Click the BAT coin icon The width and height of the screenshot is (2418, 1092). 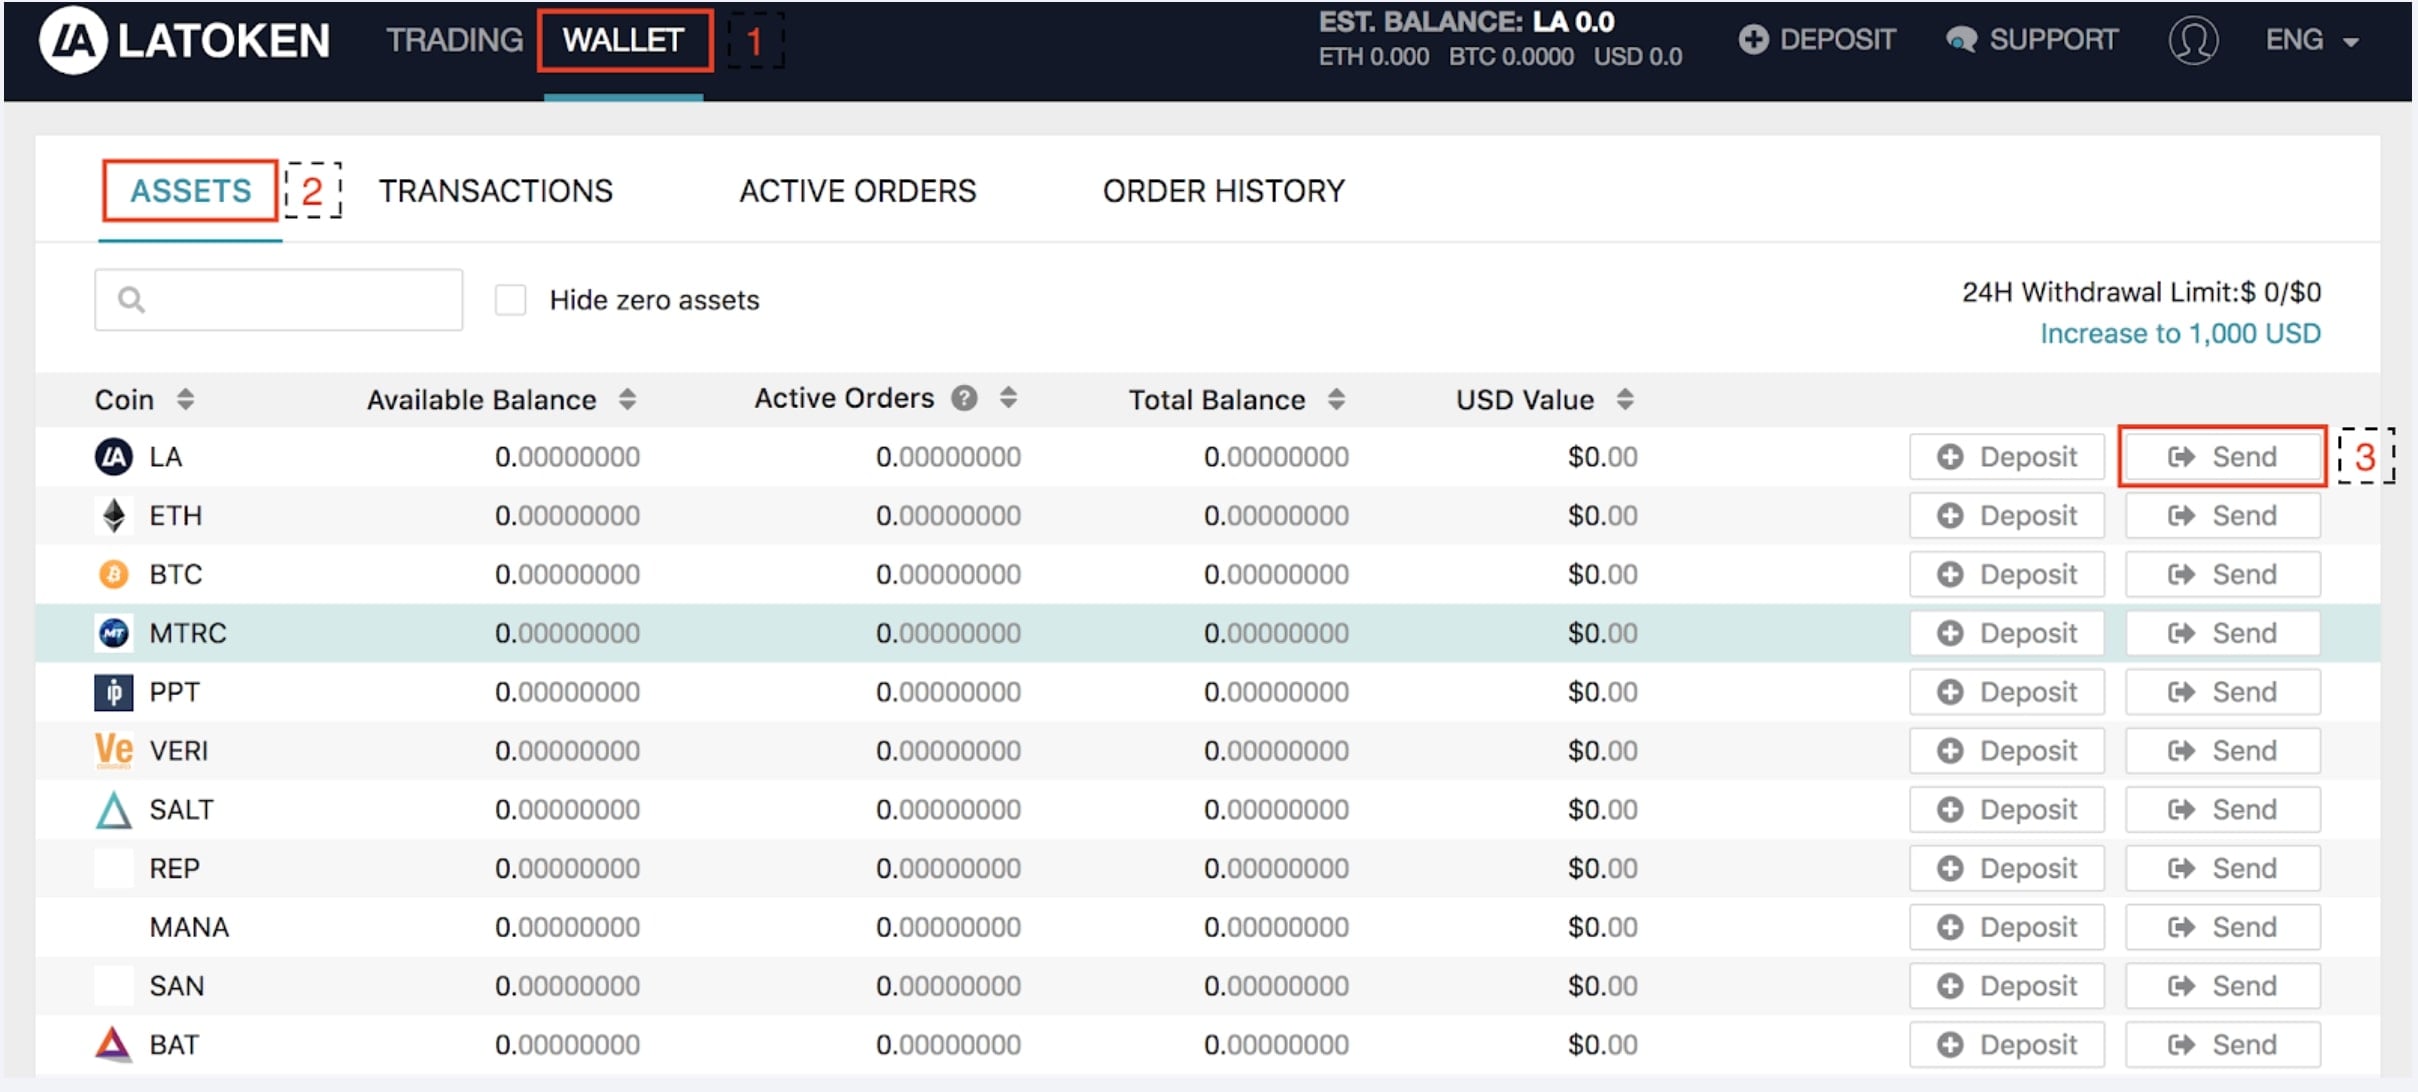click(x=113, y=1045)
